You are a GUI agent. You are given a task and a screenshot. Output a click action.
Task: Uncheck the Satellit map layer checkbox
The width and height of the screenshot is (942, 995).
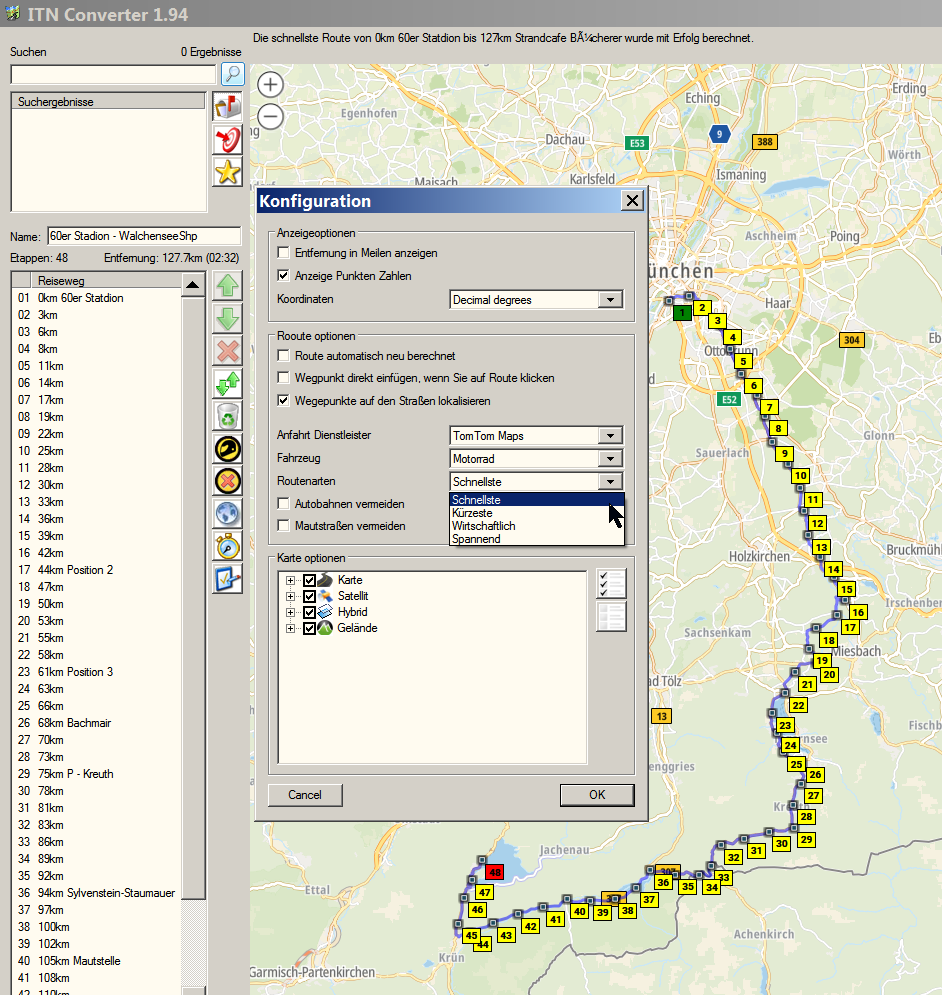click(x=309, y=596)
